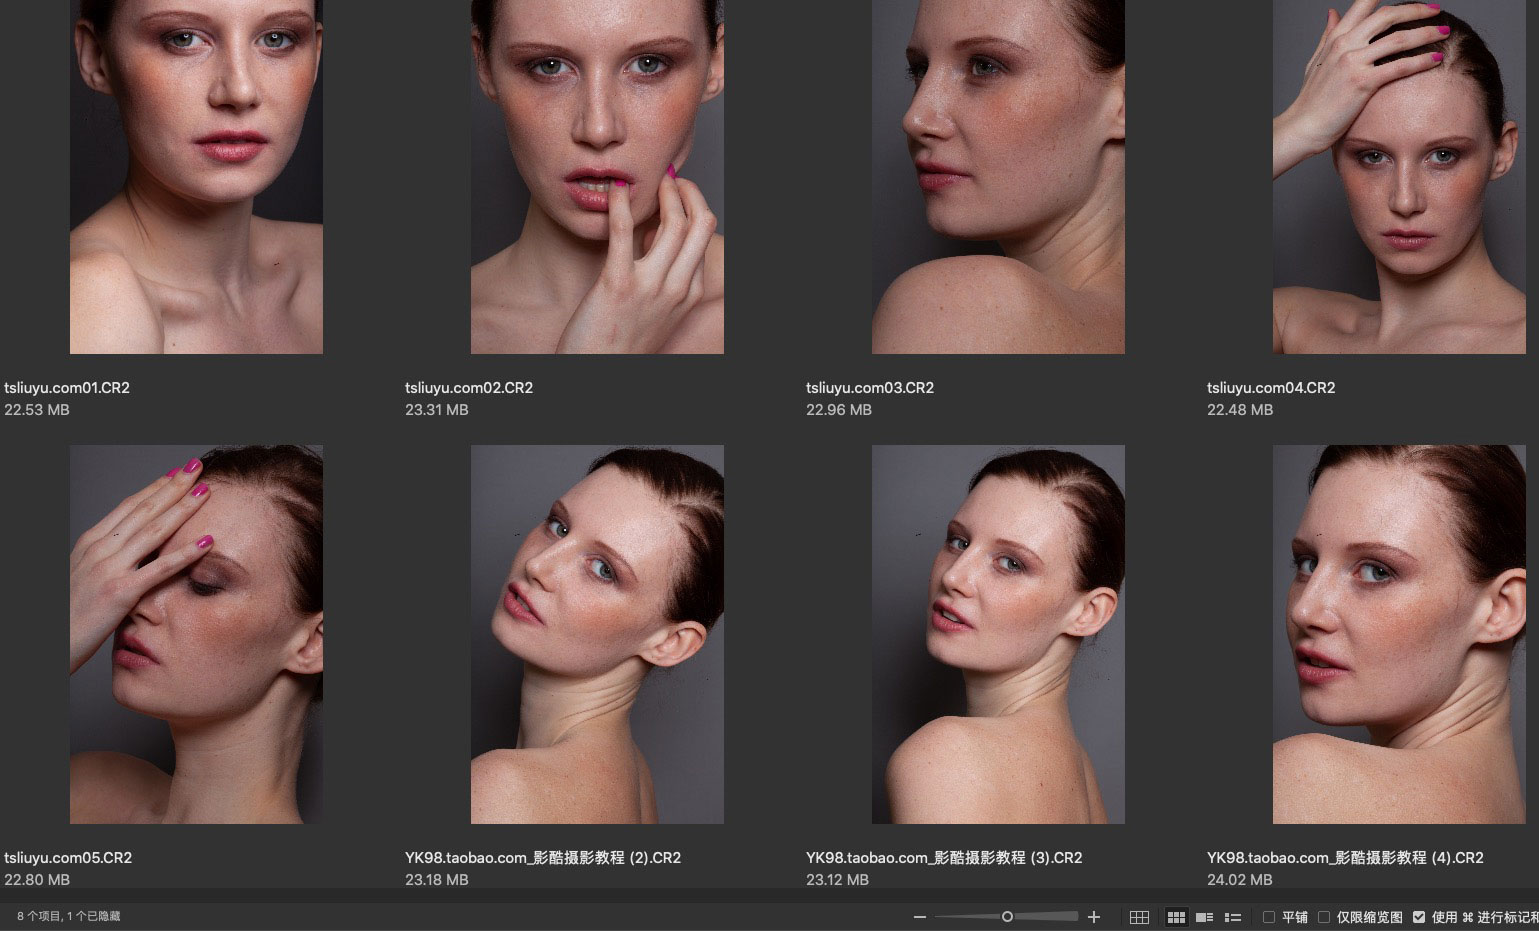The width and height of the screenshot is (1539, 931).
Task: Select the tsliuyu.com03.CR2 profile photo
Action: pos(998,176)
